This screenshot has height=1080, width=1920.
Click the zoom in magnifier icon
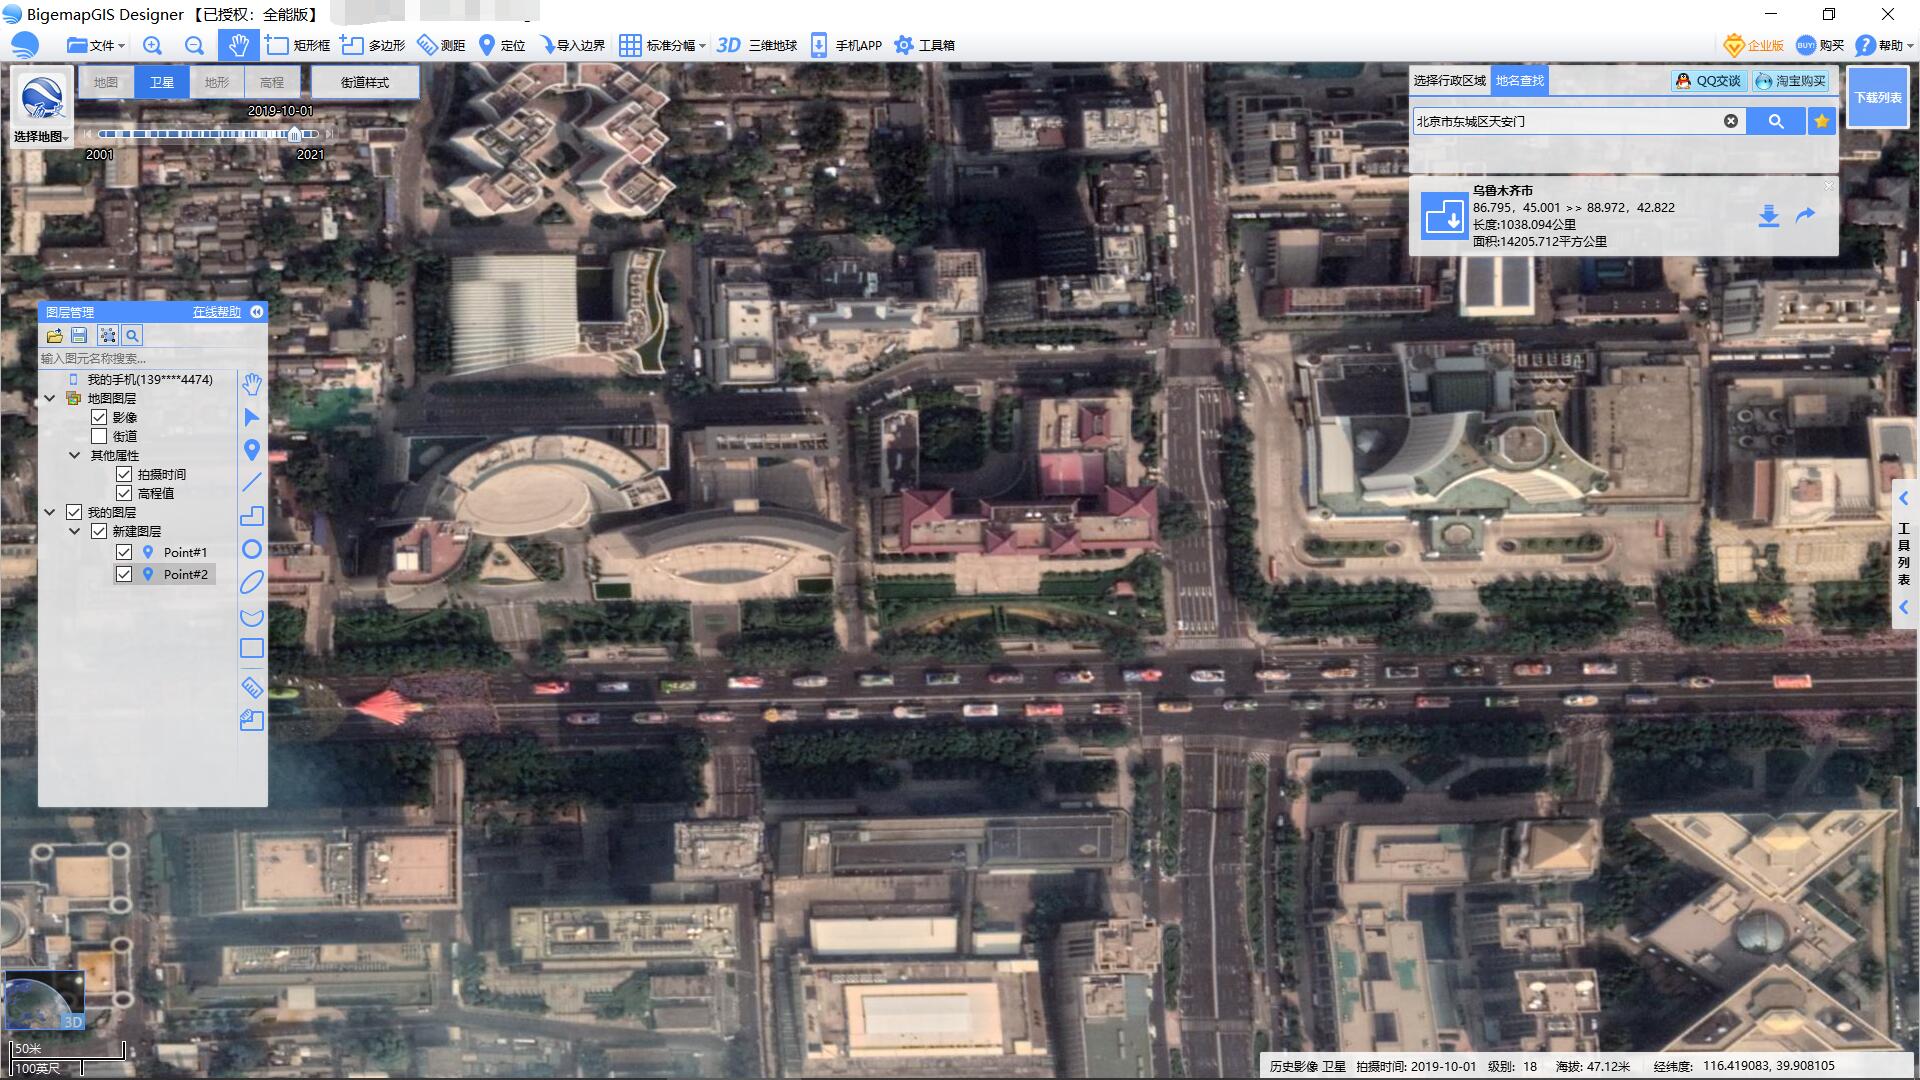(x=152, y=45)
